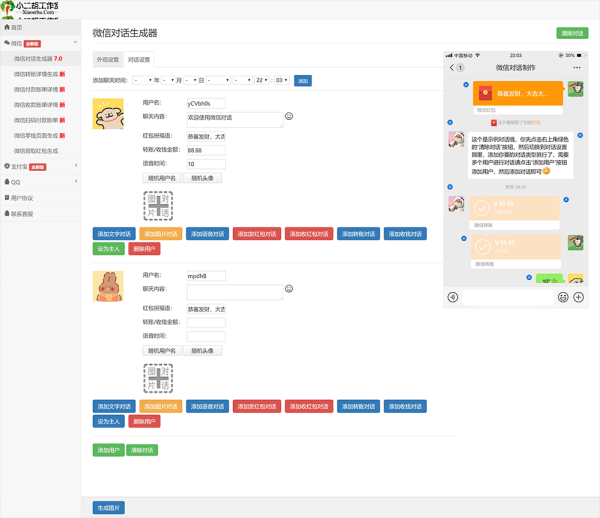Click the amount field showing 88.88

(x=206, y=150)
